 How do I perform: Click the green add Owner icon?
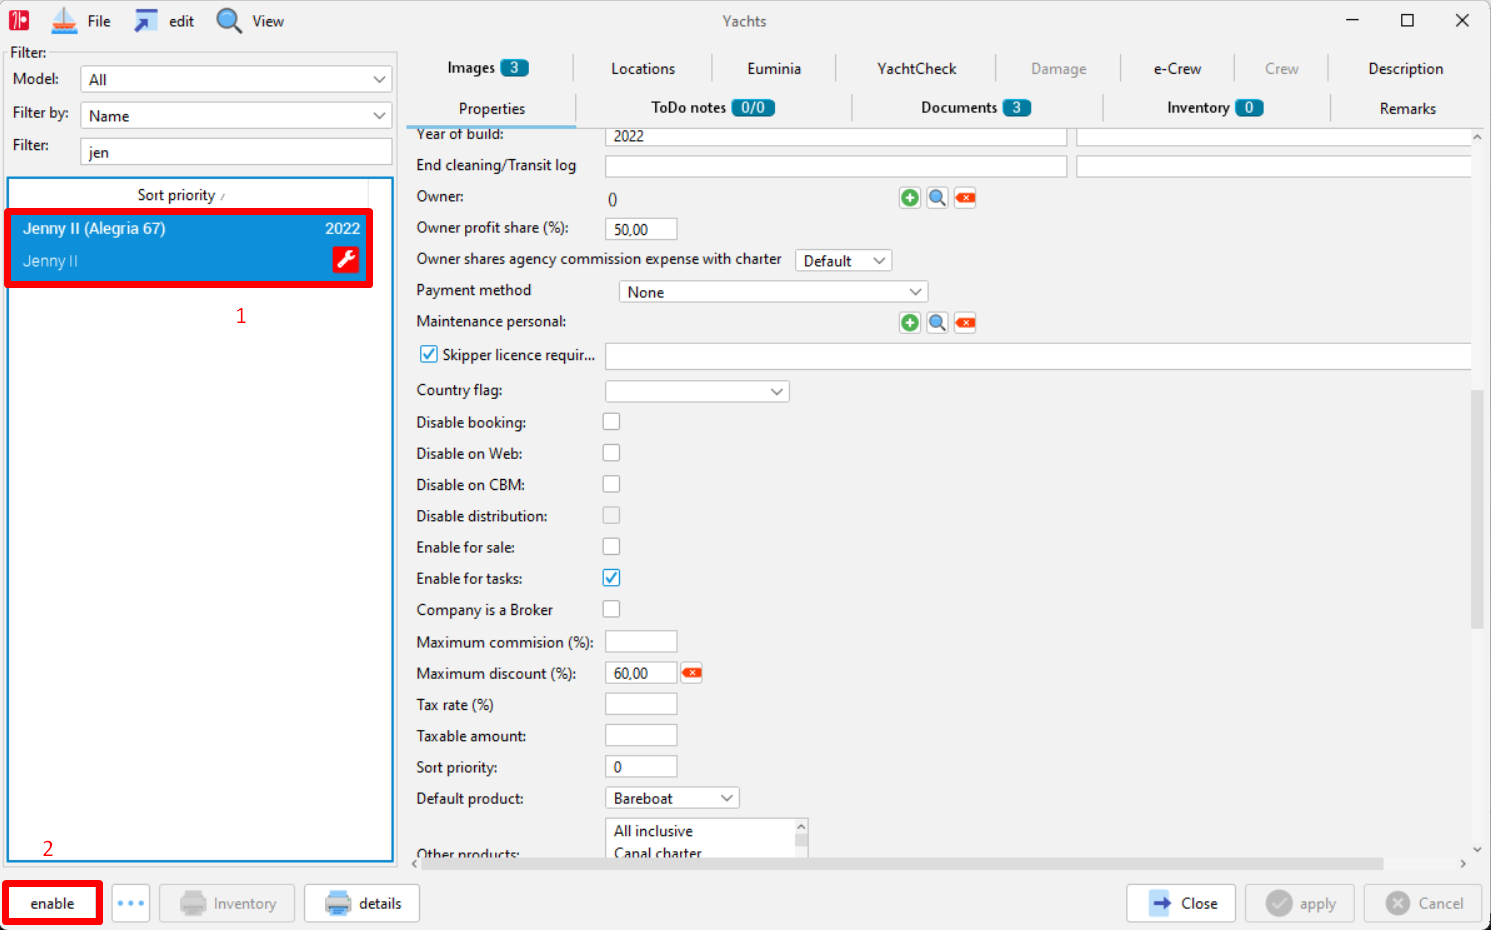click(909, 198)
